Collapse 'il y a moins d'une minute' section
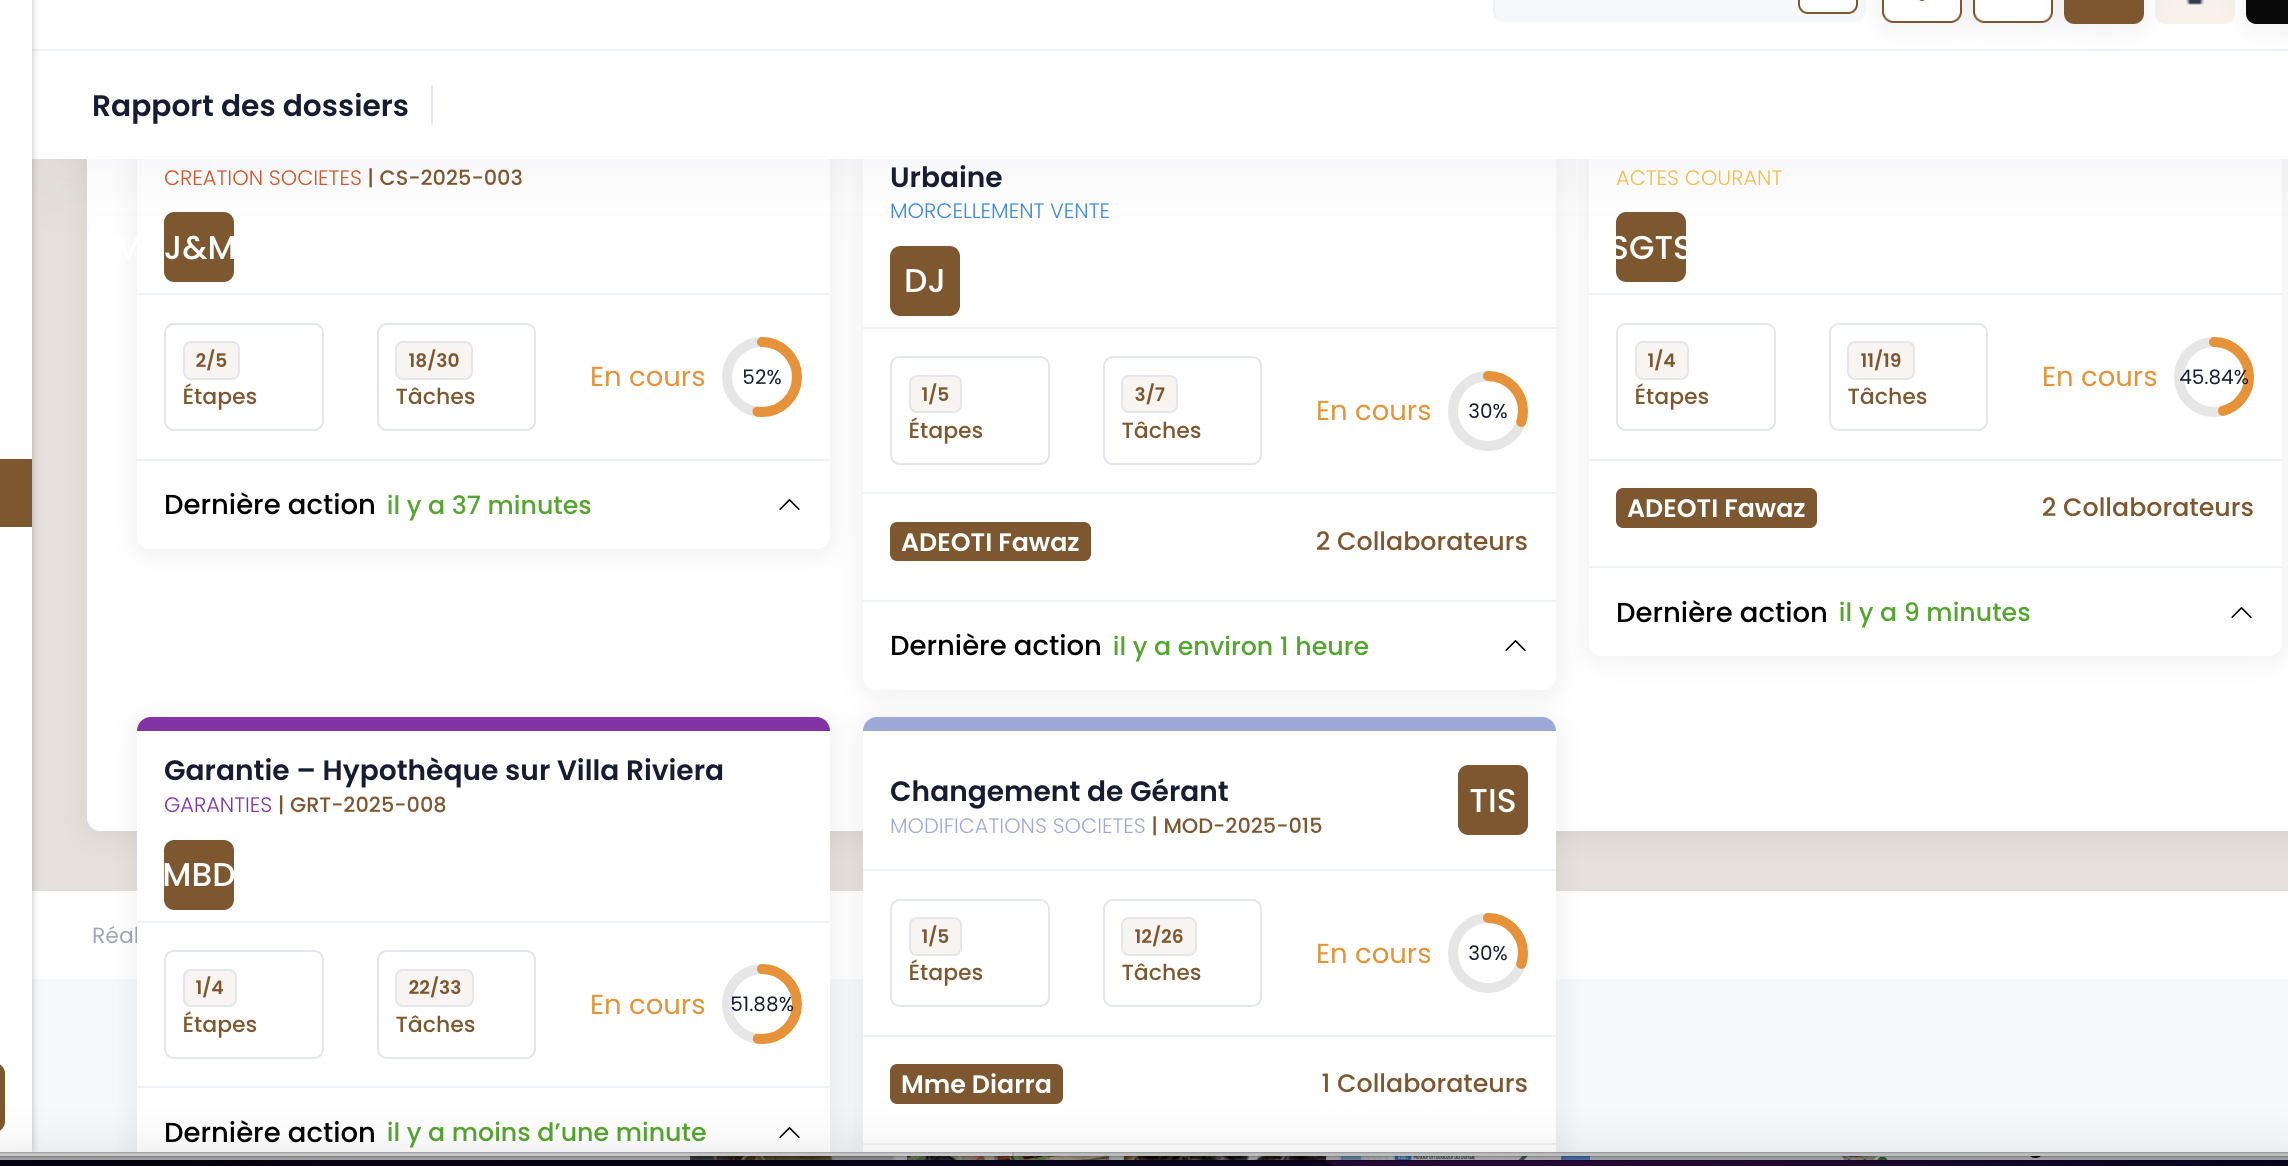The image size is (2288, 1166). pos(789,1133)
